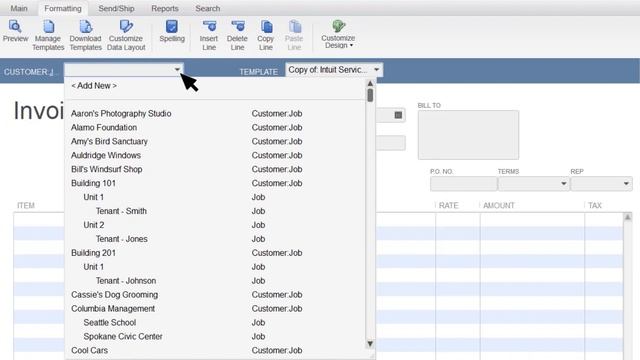The image size is (640, 360).
Task: Open Manage Templates
Action: pos(48,36)
